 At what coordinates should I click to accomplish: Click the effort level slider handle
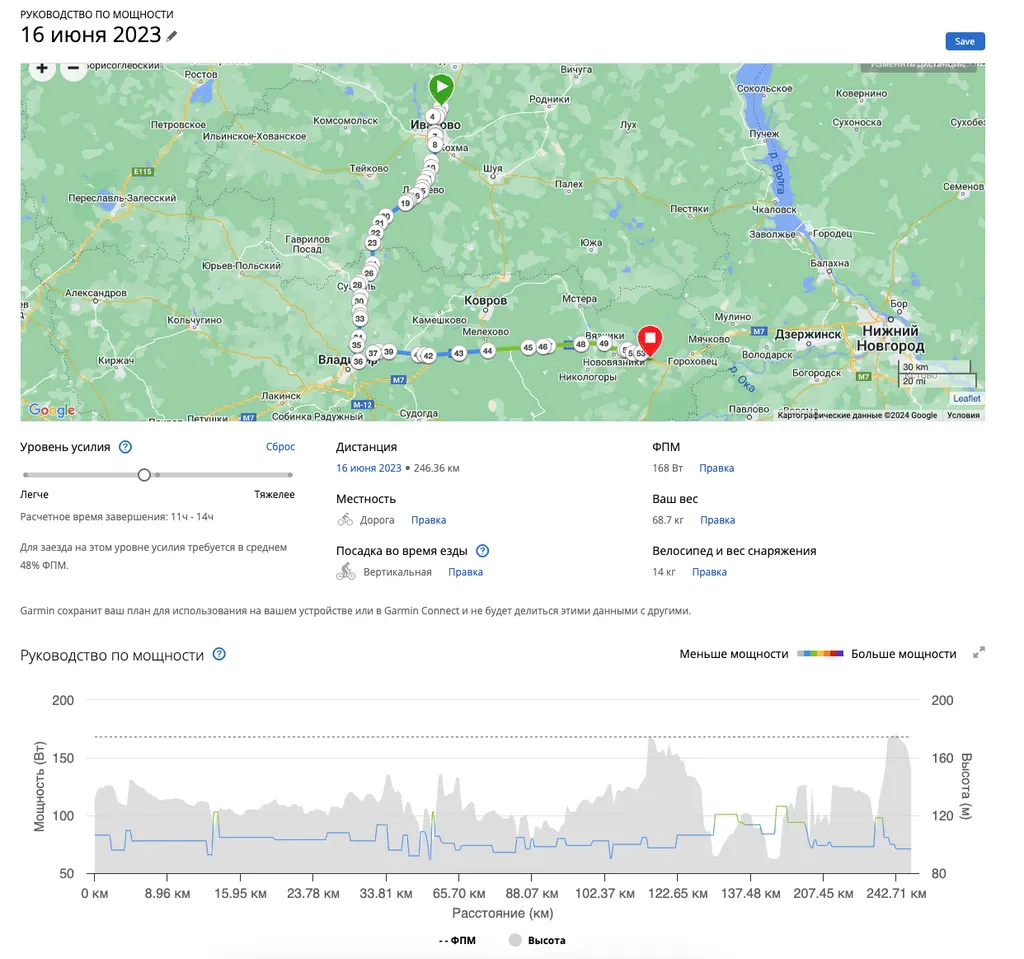[144, 475]
